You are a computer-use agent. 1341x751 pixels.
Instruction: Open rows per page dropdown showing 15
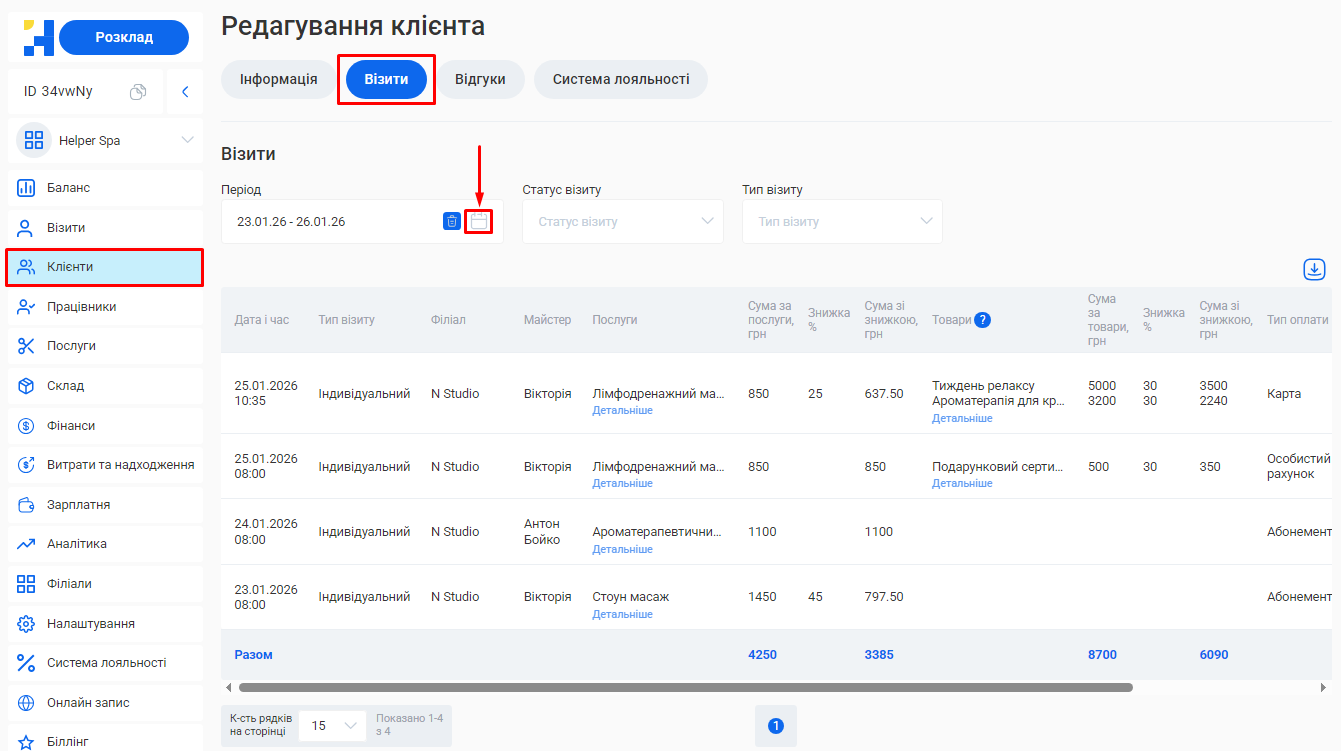pyautogui.click(x=332, y=725)
